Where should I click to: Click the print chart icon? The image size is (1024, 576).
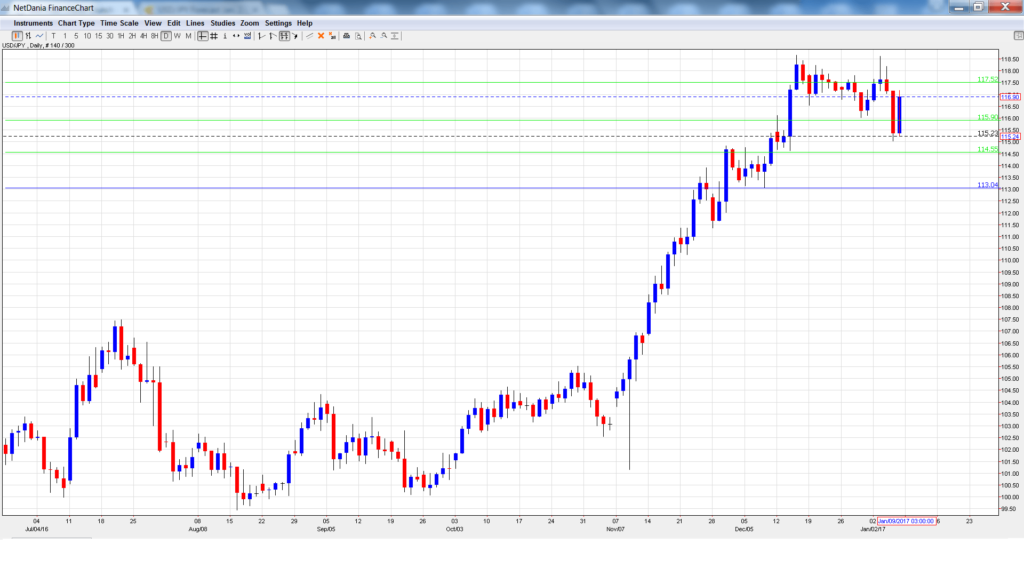(346, 36)
